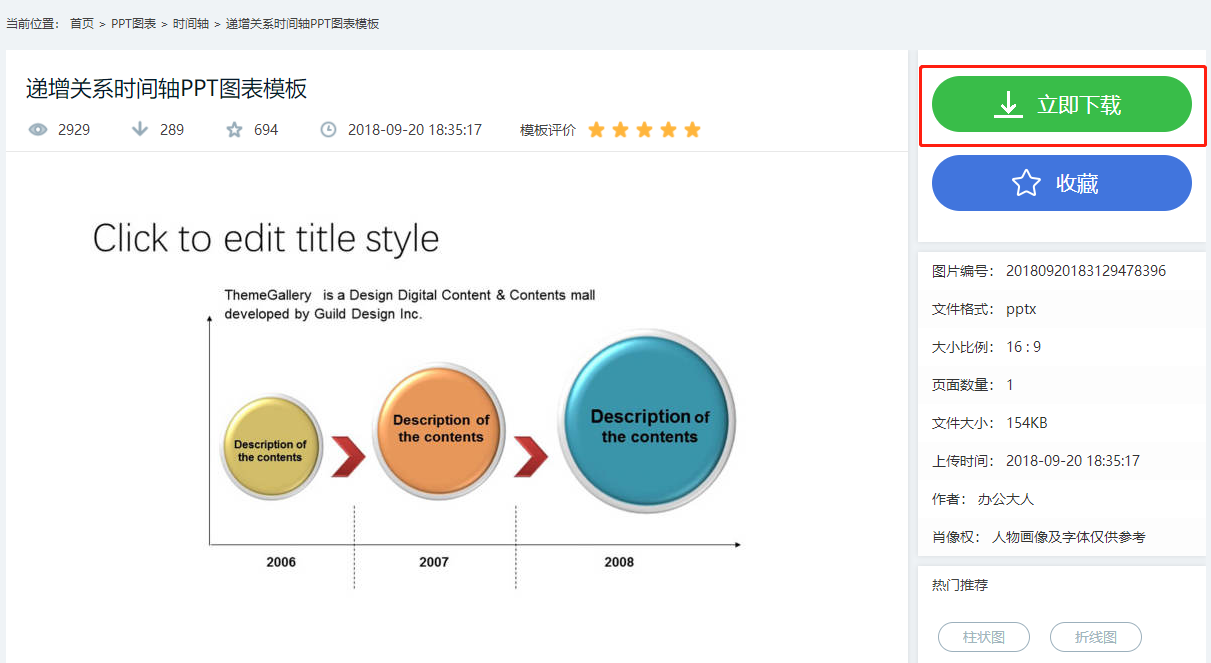Click the first rating star
This screenshot has height=663, width=1211.
click(x=597, y=130)
